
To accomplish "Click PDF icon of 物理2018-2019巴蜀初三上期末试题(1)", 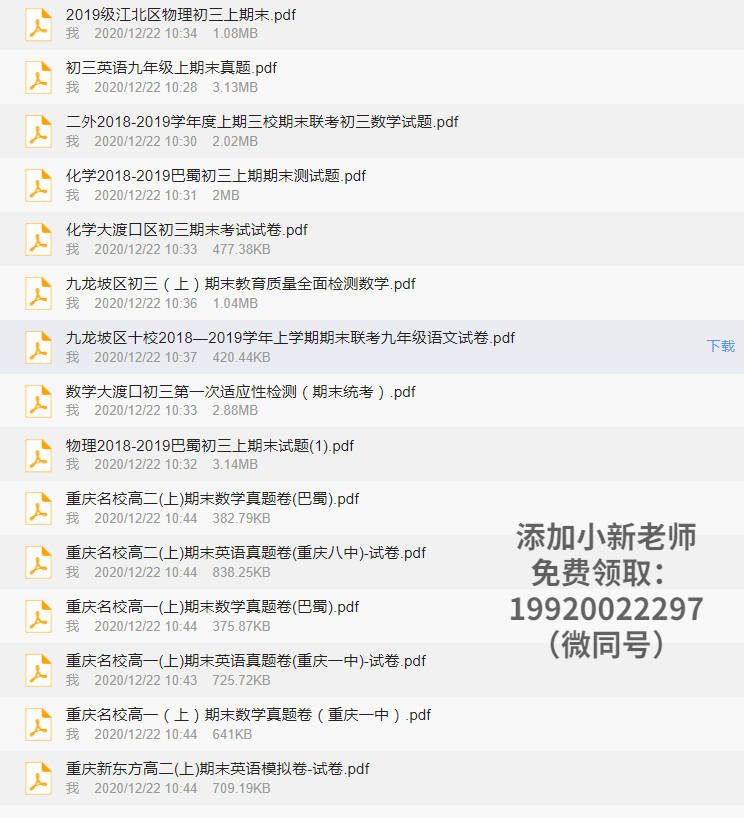I will 39,455.
